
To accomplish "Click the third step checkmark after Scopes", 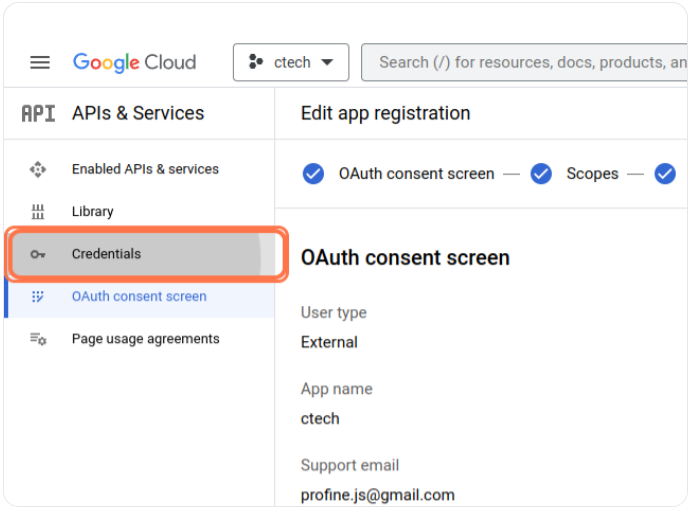I will (x=665, y=174).
